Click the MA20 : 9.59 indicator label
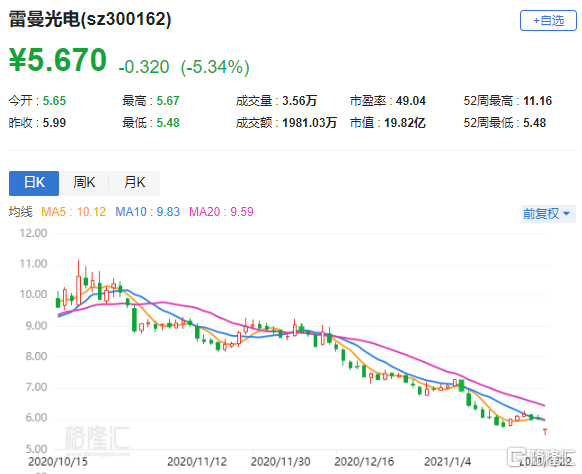 pyautogui.click(x=221, y=212)
